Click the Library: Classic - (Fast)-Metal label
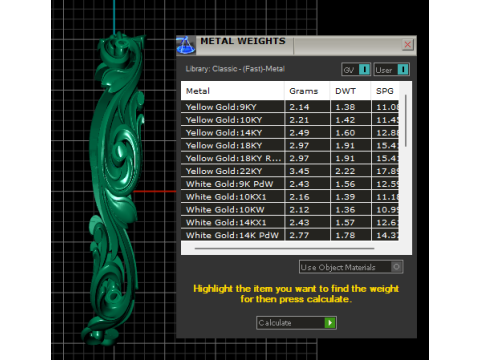Screen dimensions: 480x360 235,69
